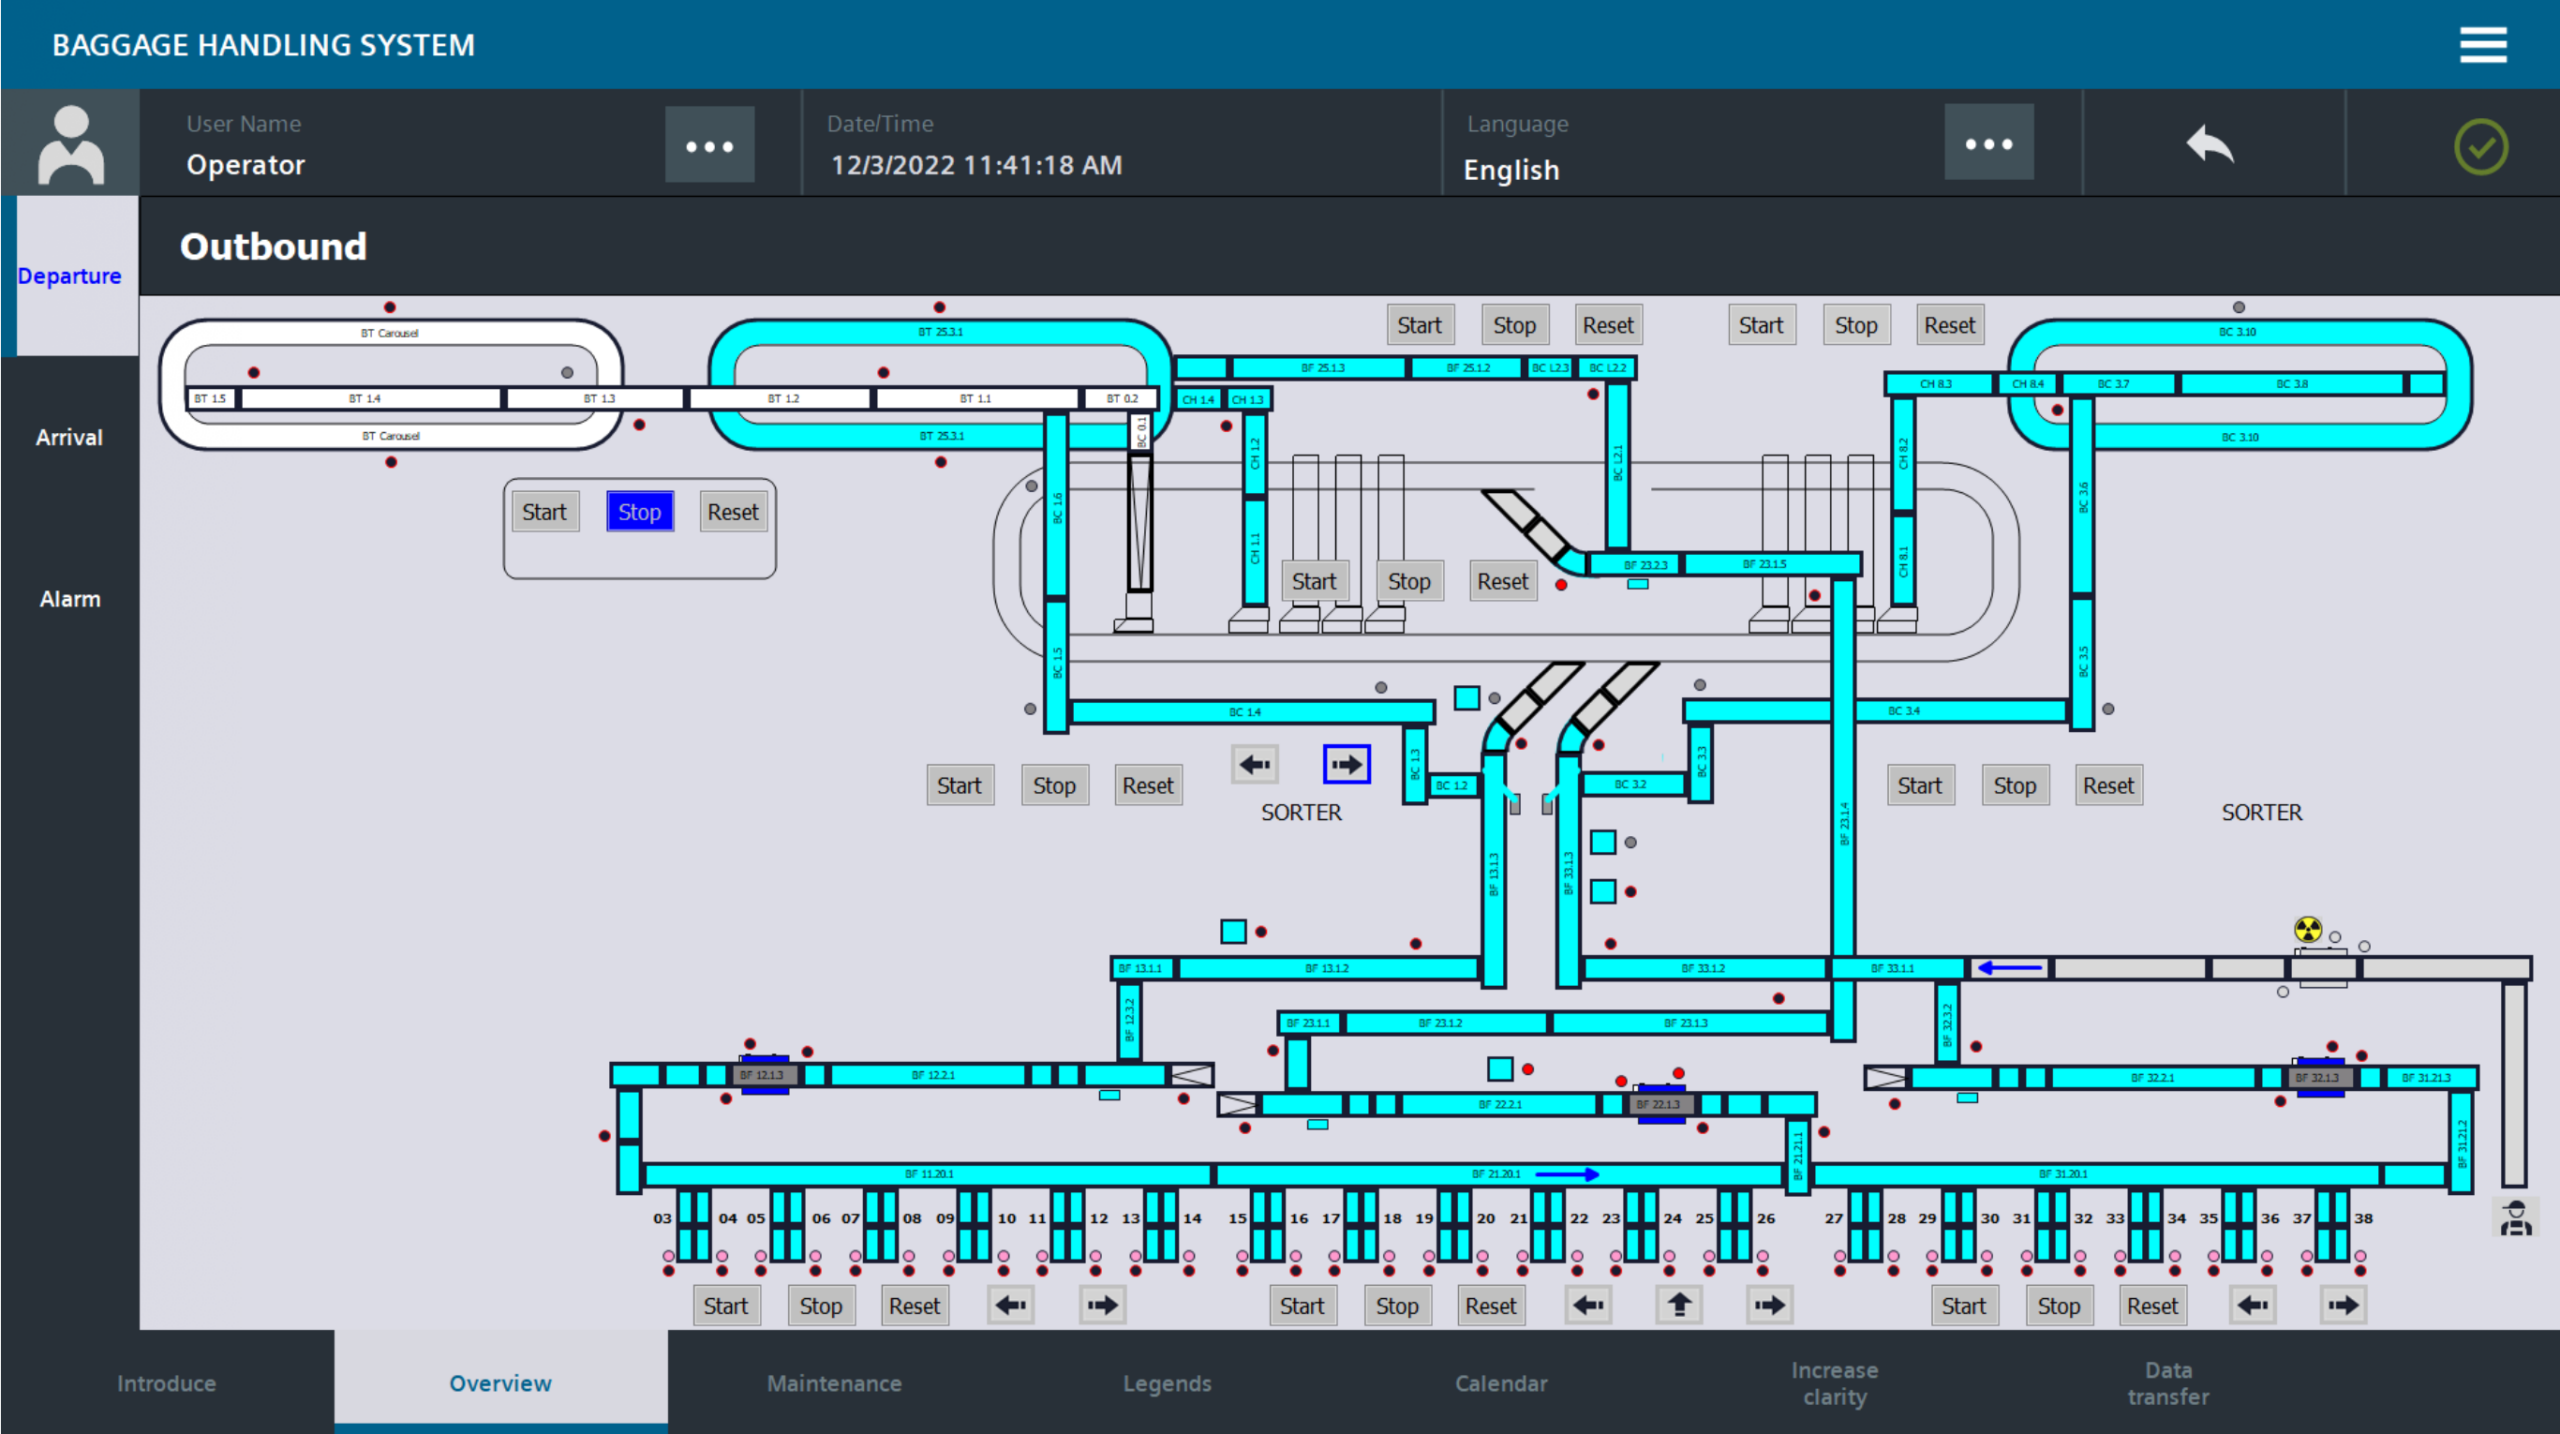This screenshot has width=2560, height=1434.
Task: Open the Maintenance bottom tab
Action: [x=834, y=1383]
